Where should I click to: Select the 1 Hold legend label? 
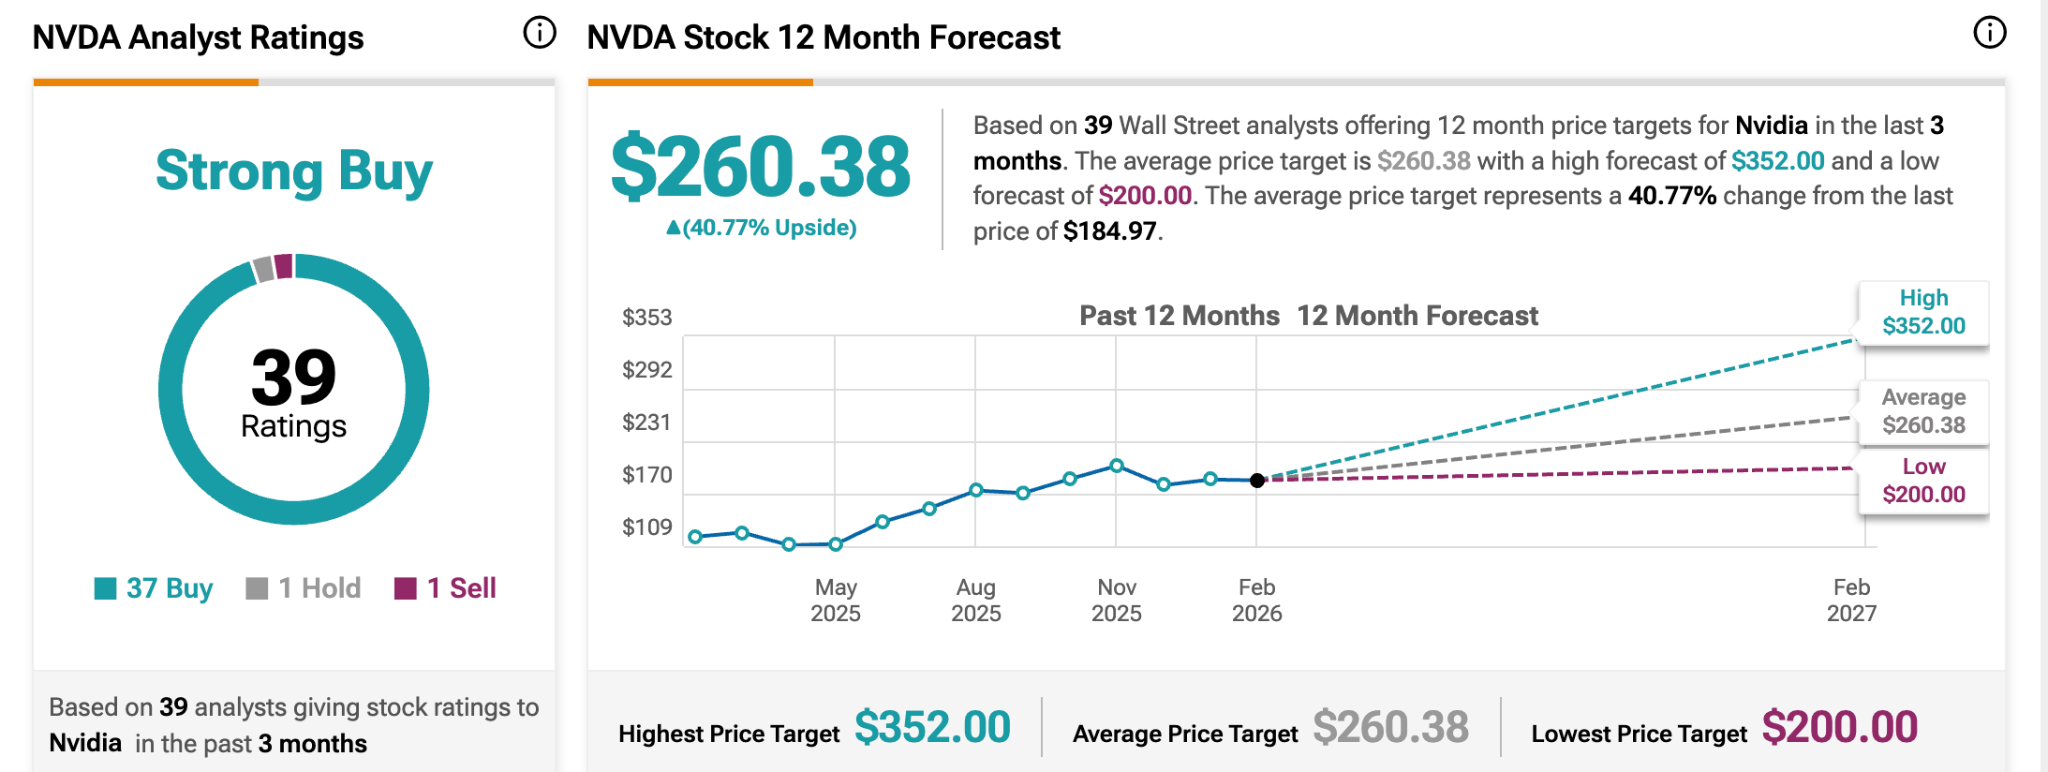tap(319, 588)
